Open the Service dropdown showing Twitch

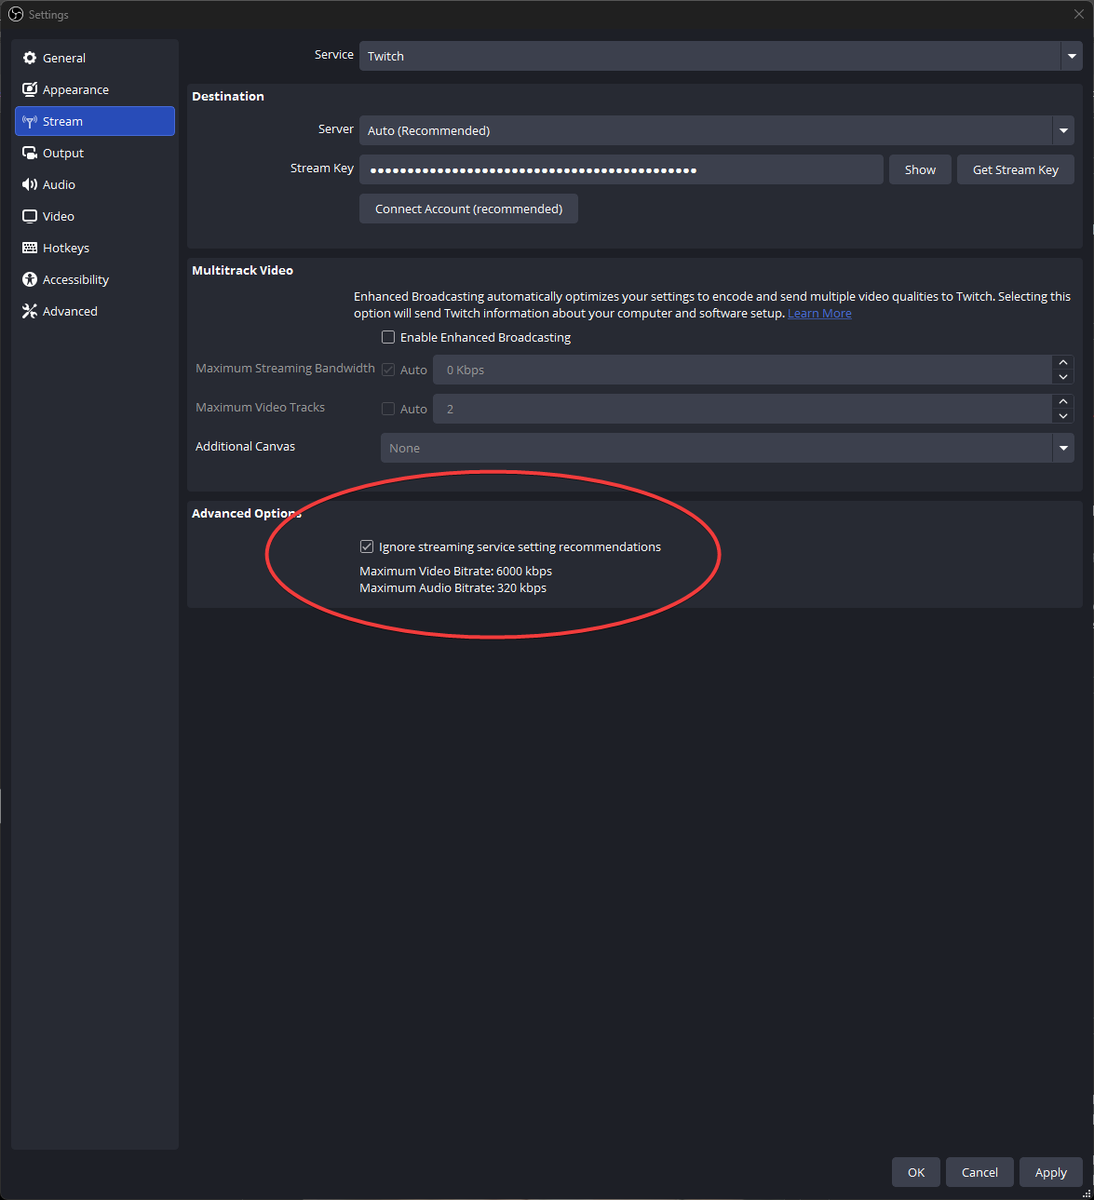tap(720, 56)
